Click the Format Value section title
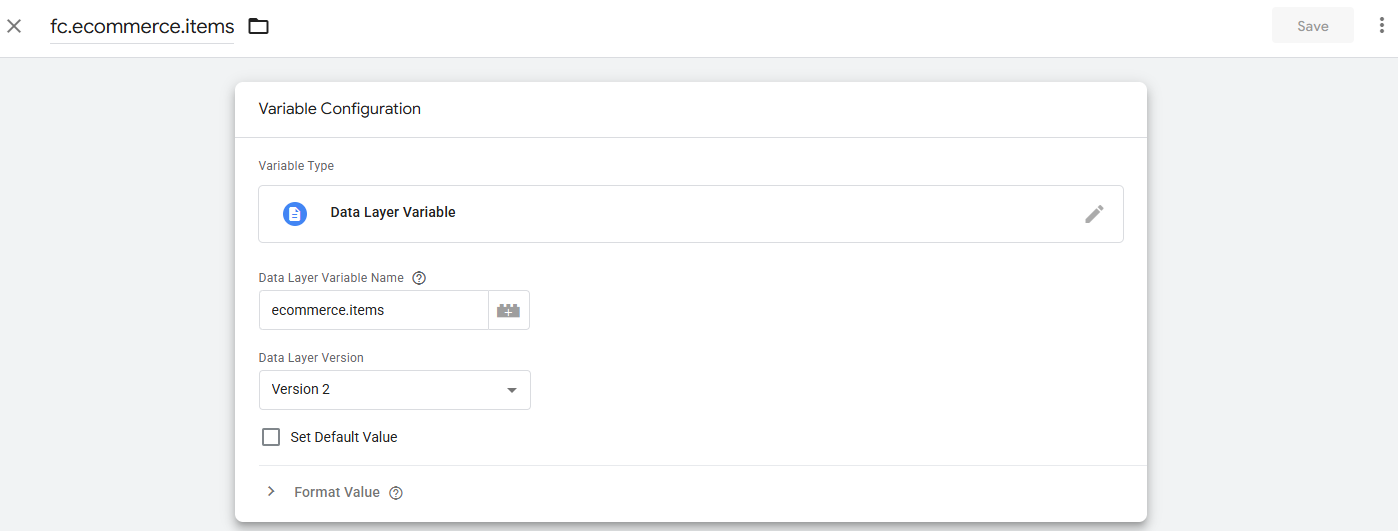This screenshot has height=531, width=1398. click(337, 492)
